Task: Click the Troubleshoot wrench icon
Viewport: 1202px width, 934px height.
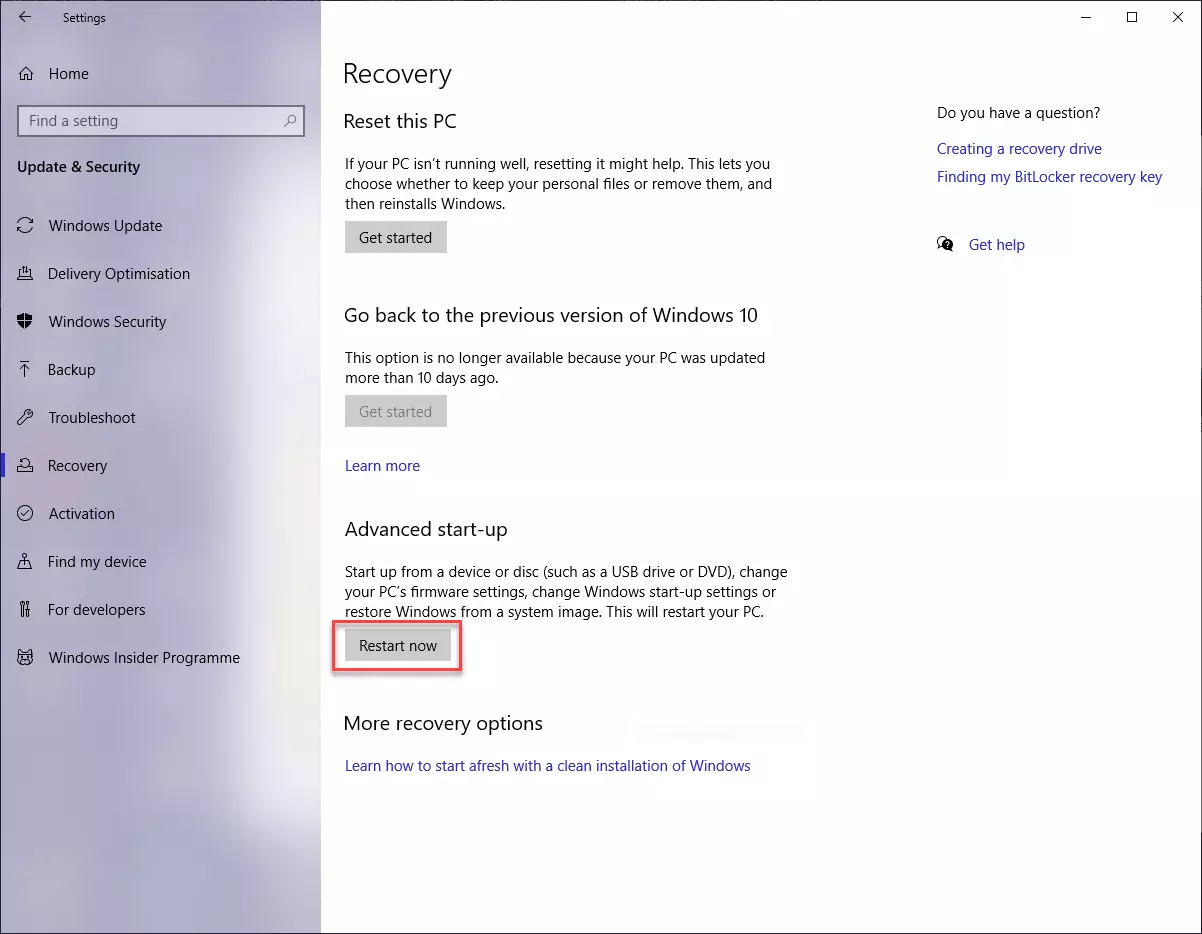Action: [x=26, y=418]
